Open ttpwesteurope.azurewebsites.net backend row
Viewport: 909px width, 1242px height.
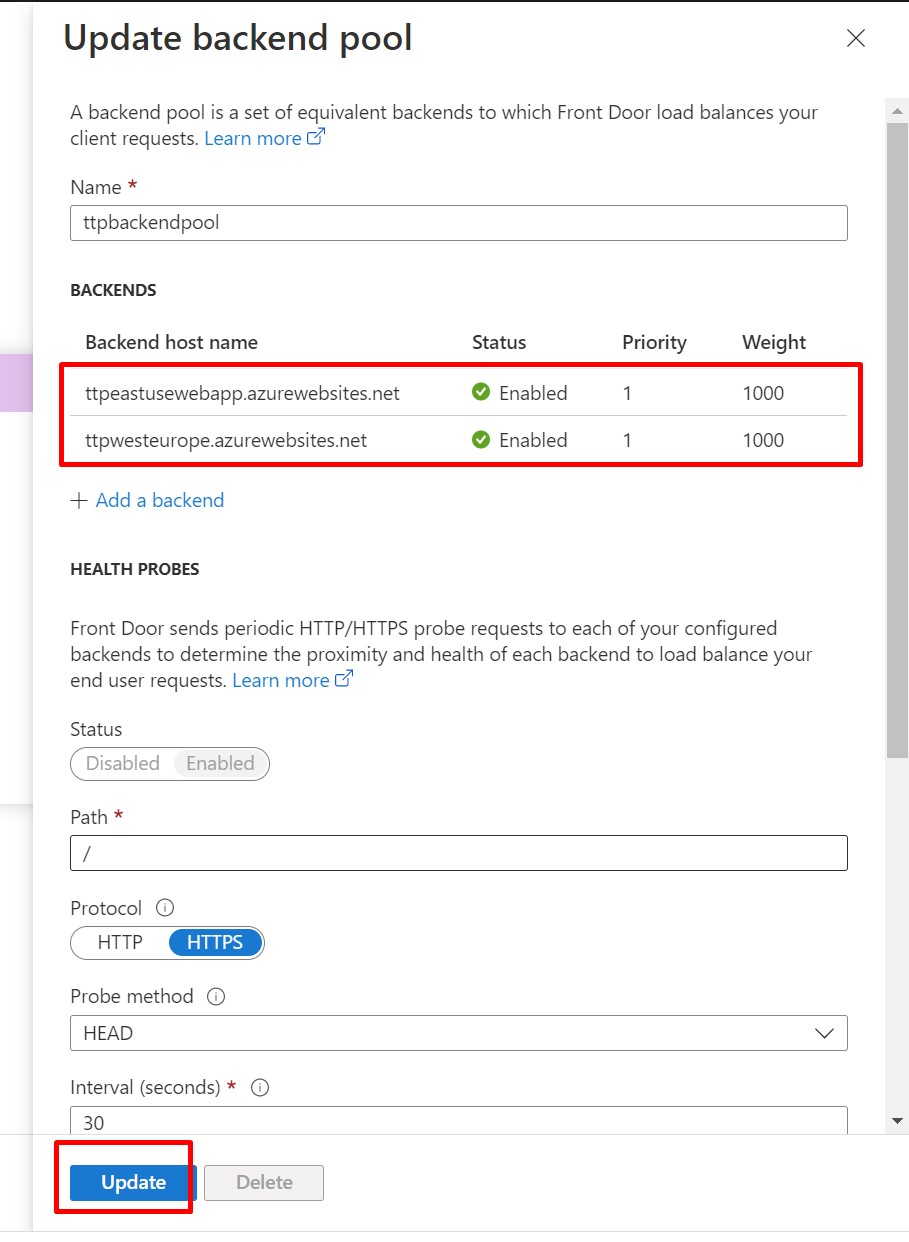pyautogui.click(x=226, y=440)
